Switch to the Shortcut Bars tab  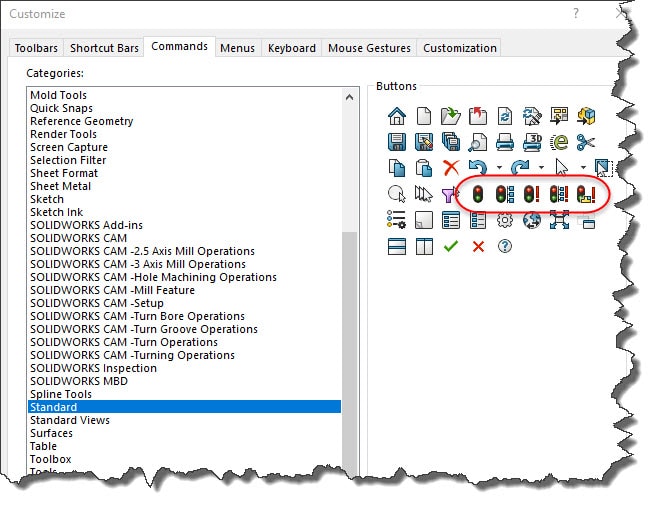[x=104, y=48]
